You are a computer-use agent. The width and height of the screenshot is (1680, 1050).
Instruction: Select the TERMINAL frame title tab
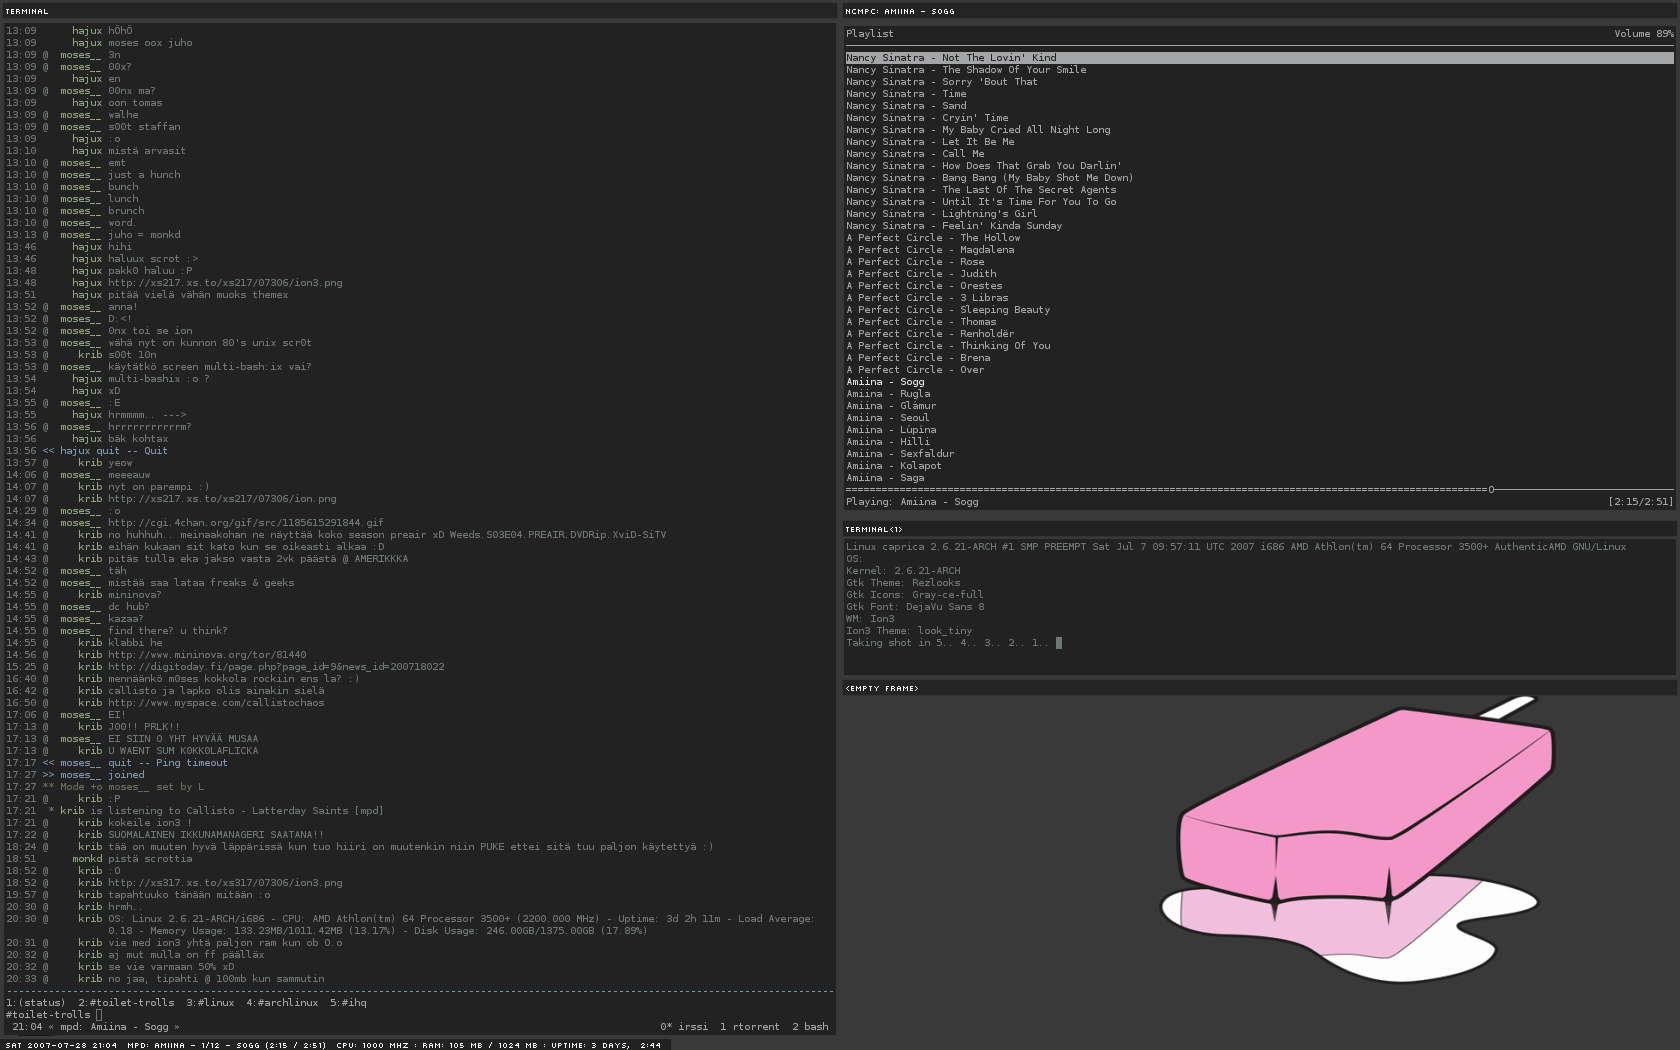point(418,11)
